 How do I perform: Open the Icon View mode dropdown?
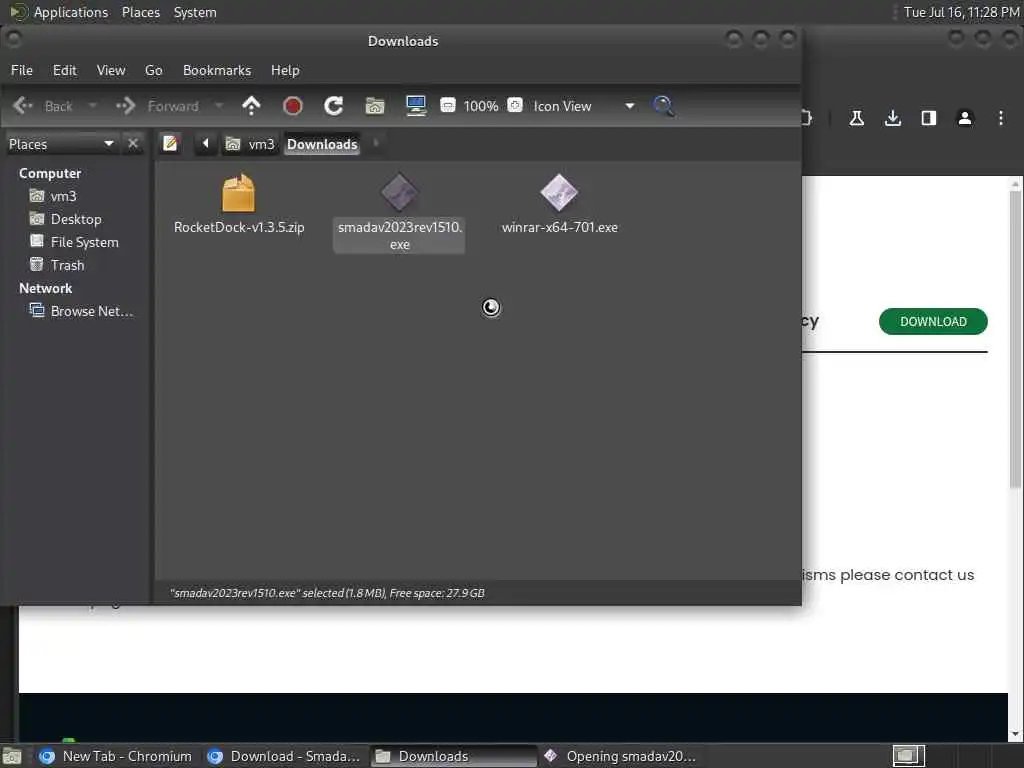pyautogui.click(x=583, y=106)
